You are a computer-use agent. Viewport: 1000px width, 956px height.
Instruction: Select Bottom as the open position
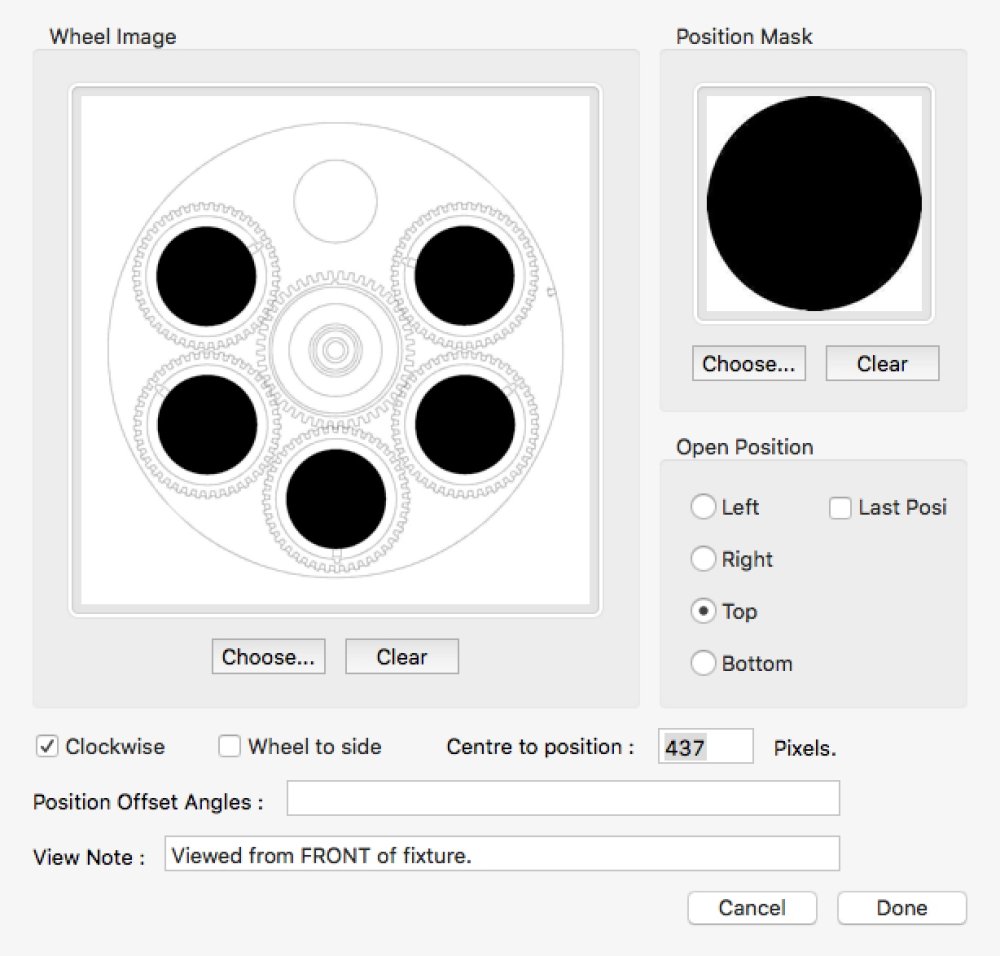tap(704, 663)
